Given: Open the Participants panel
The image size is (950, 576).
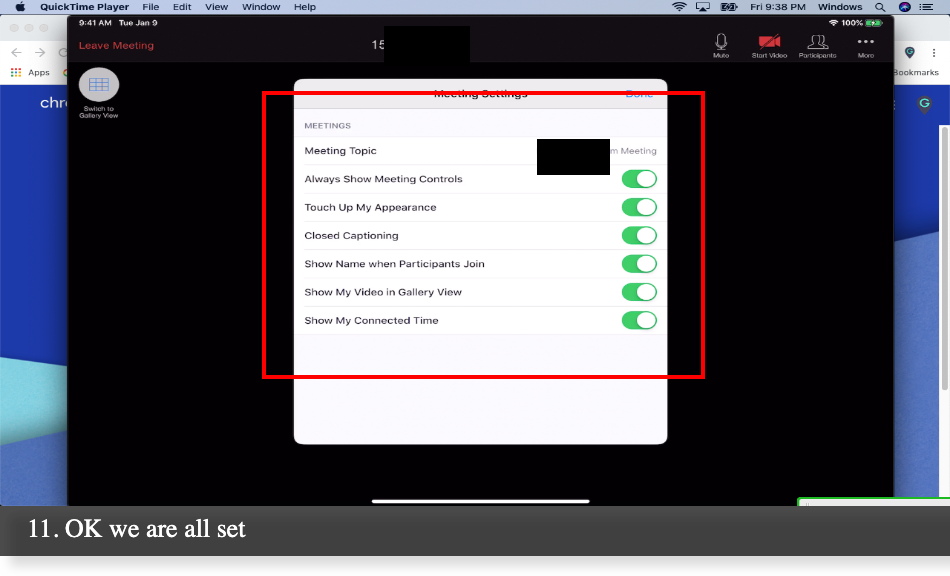Looking at the screenshot, I should [x=818, y=45].
